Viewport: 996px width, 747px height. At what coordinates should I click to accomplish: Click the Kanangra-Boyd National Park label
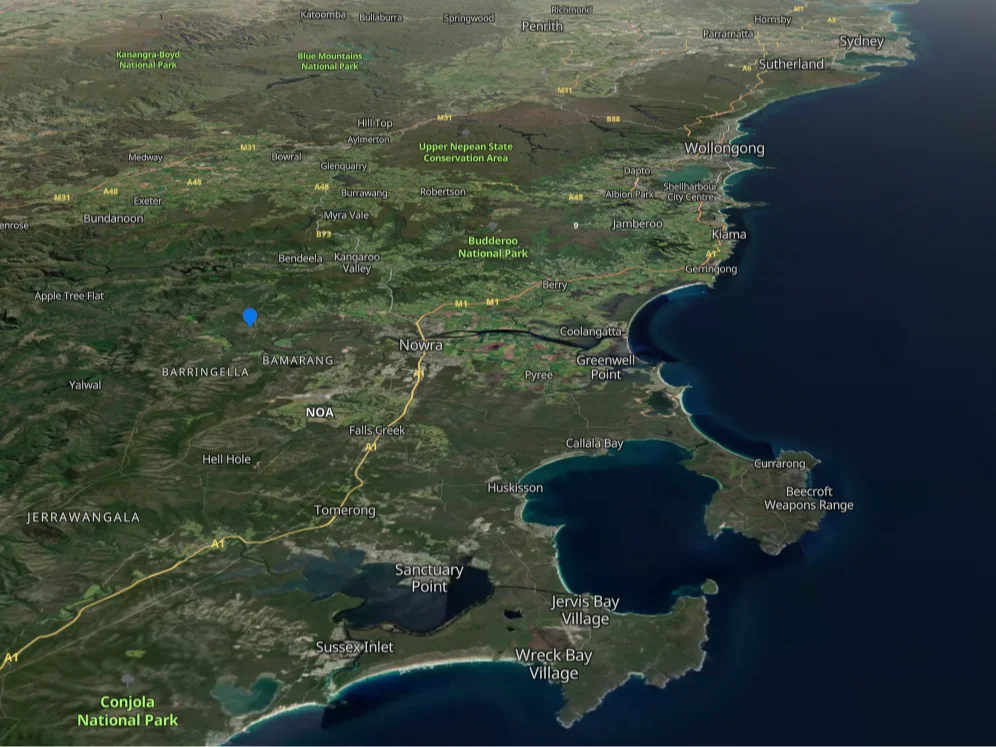point(149,59)
